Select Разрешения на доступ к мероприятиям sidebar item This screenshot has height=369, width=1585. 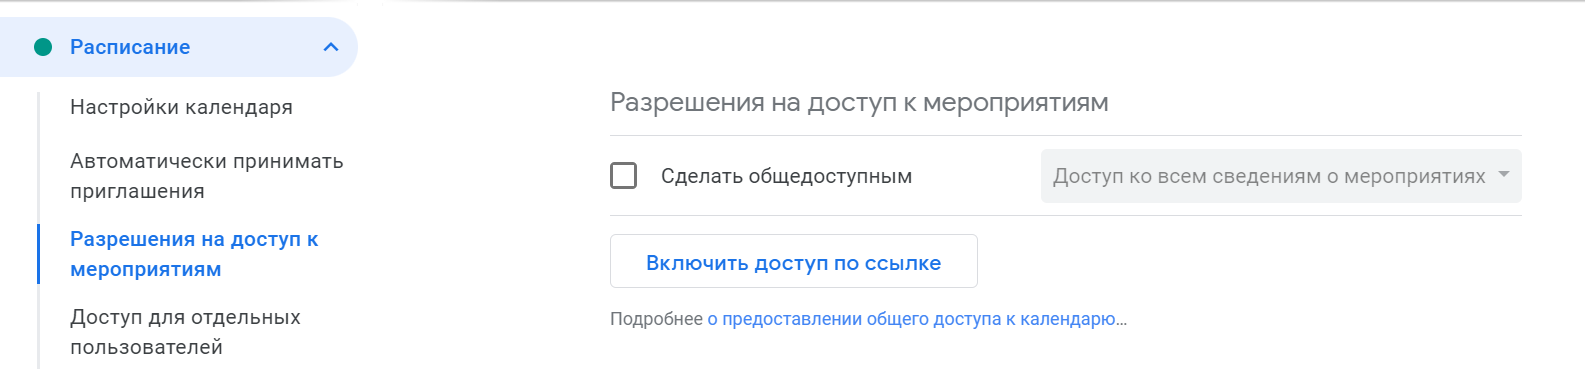click(x=194, y=254)
